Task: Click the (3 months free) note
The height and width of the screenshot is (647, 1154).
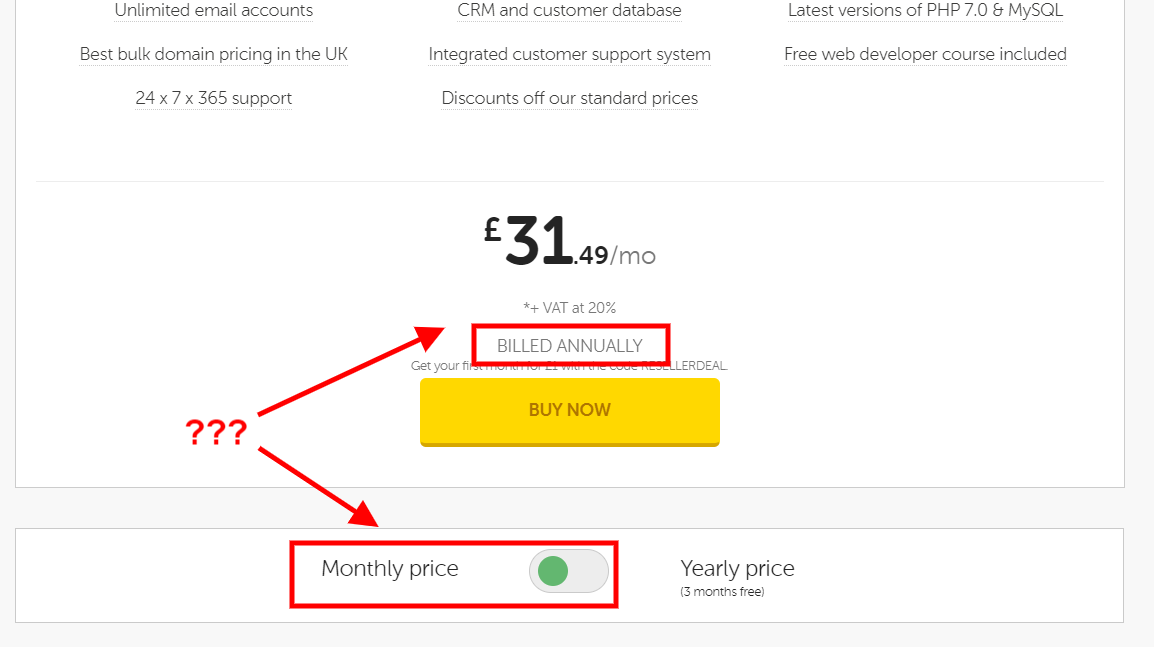Action: pyautogui.click(x=722, y=592)
